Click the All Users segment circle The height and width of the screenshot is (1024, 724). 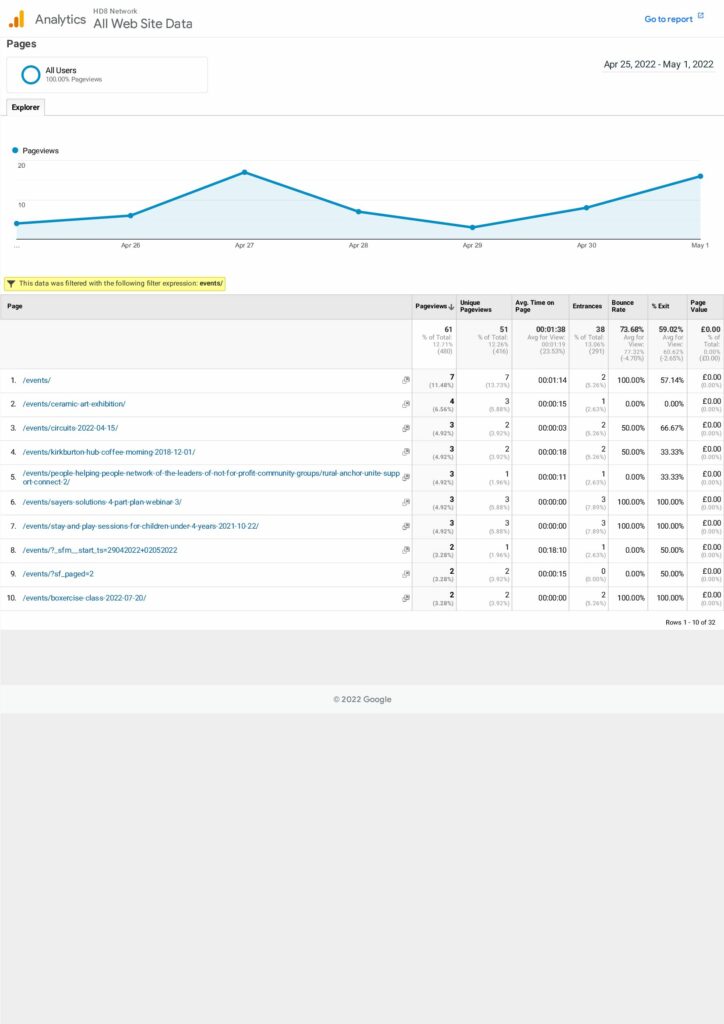tap(31, 74)
